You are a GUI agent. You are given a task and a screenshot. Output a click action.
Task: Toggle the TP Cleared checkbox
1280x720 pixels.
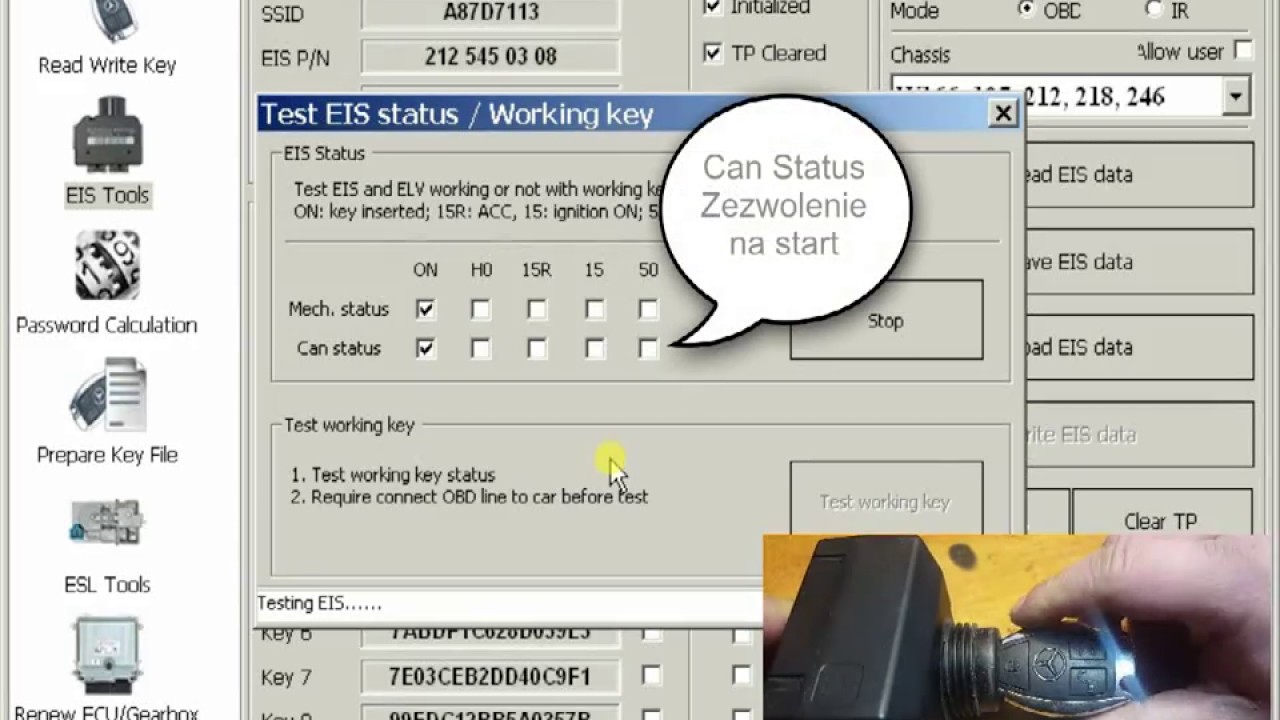point(712,53)
